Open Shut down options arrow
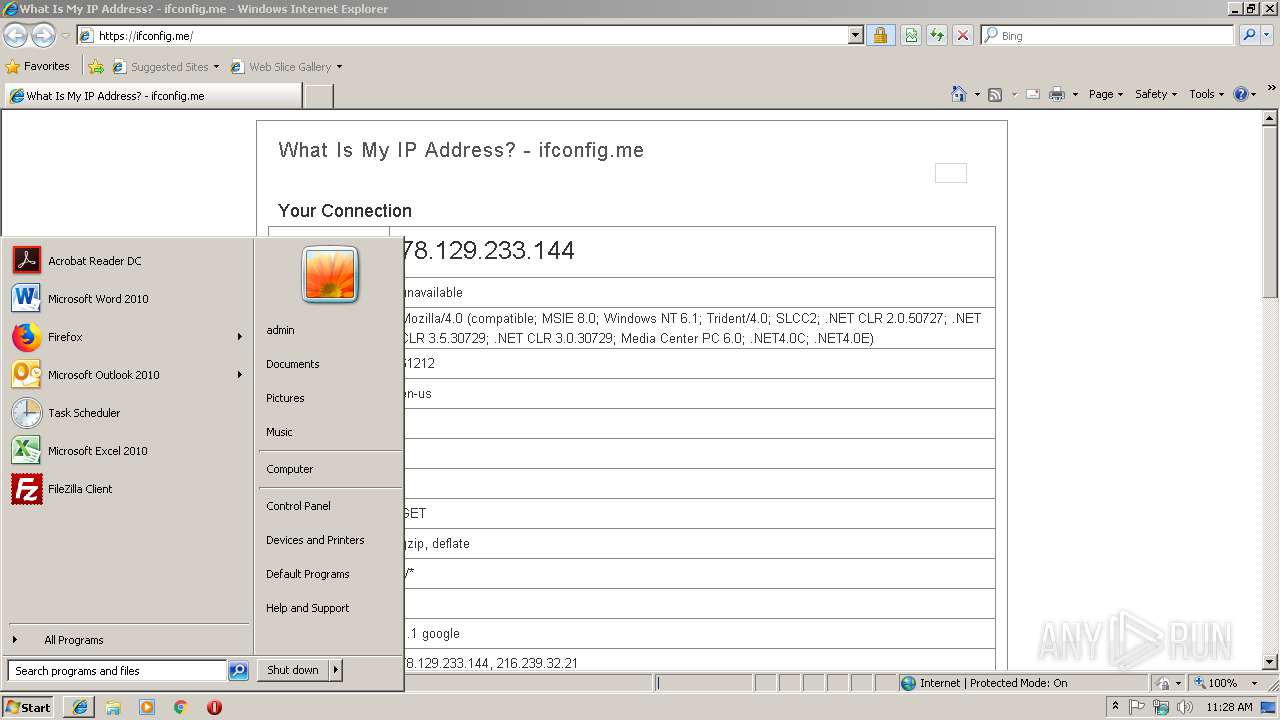 tap(336, 670)
